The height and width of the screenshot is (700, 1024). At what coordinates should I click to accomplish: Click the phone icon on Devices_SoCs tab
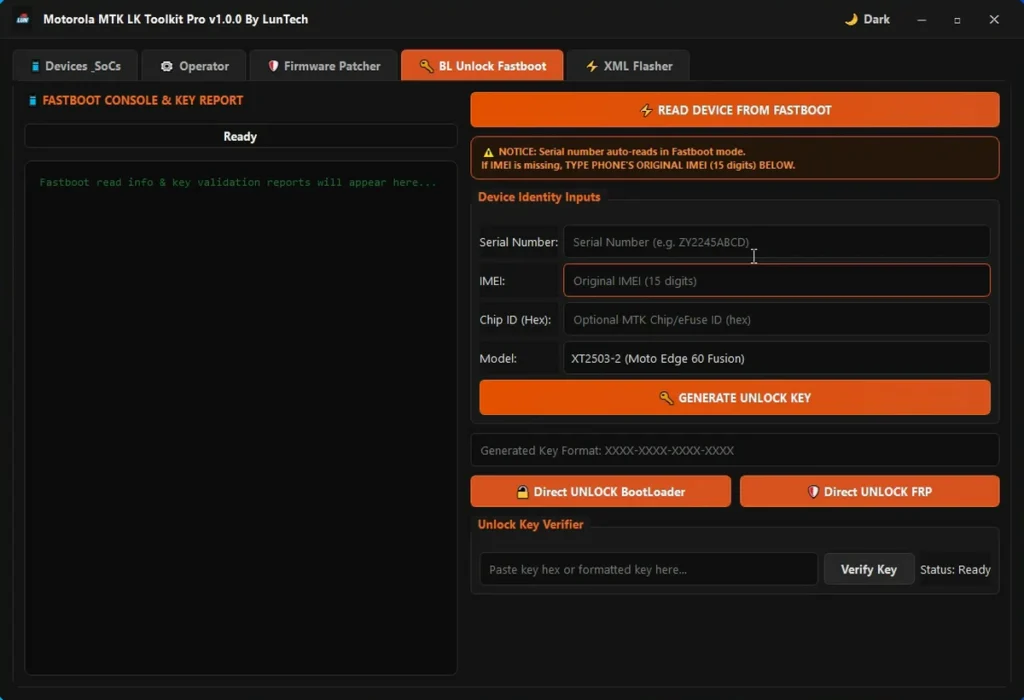pyautogui.click(x=35, y=66)
